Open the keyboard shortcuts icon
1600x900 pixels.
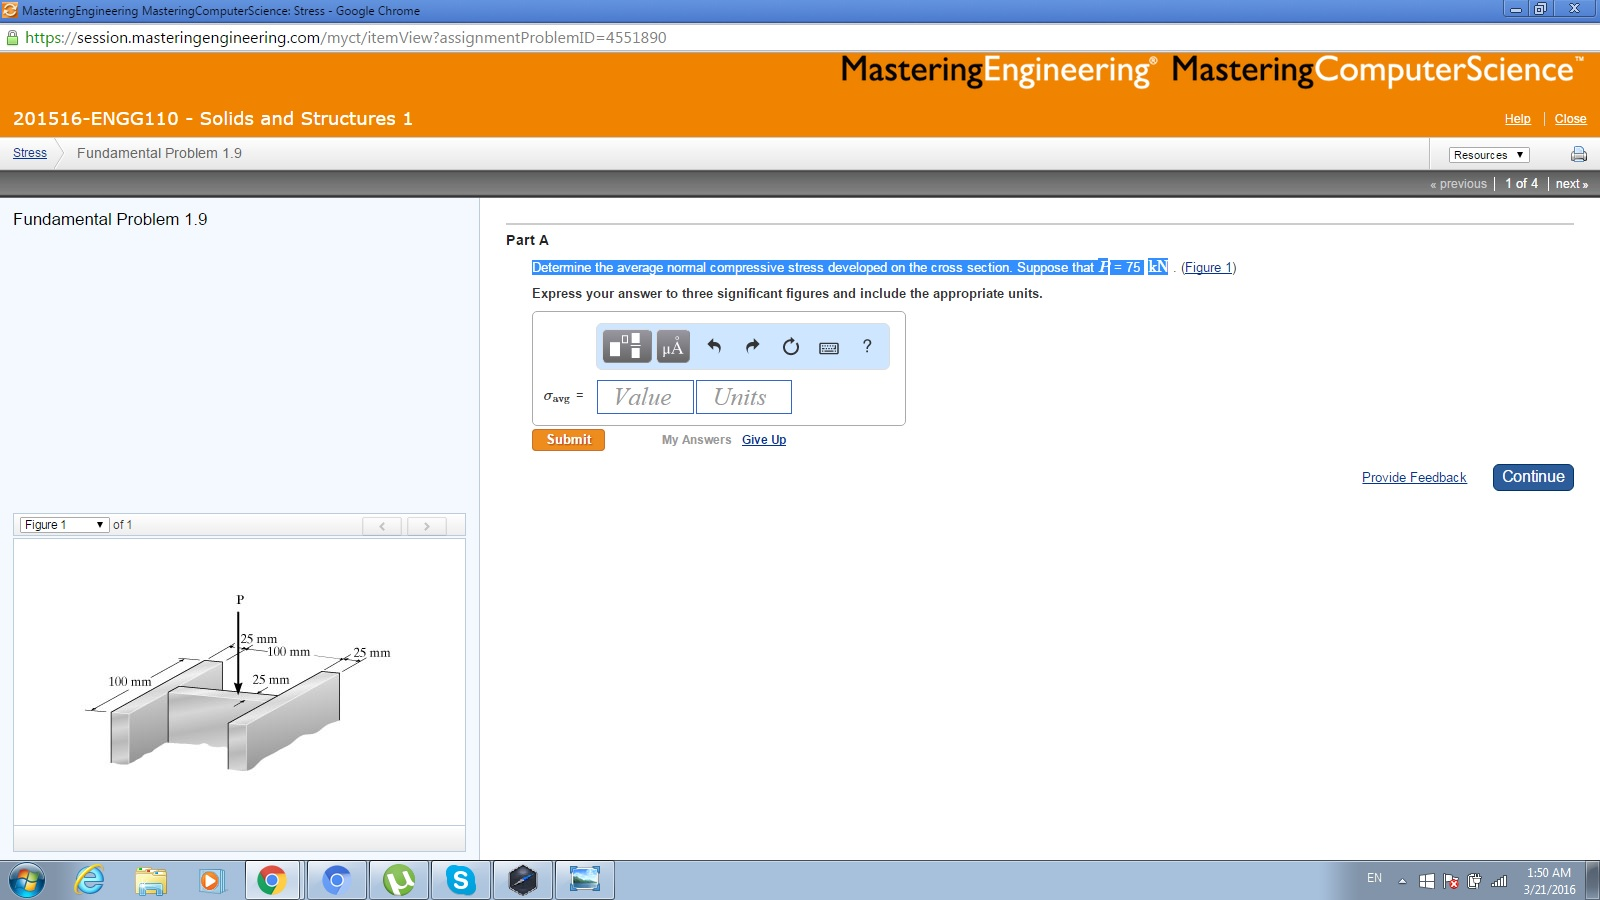point(829,347)
